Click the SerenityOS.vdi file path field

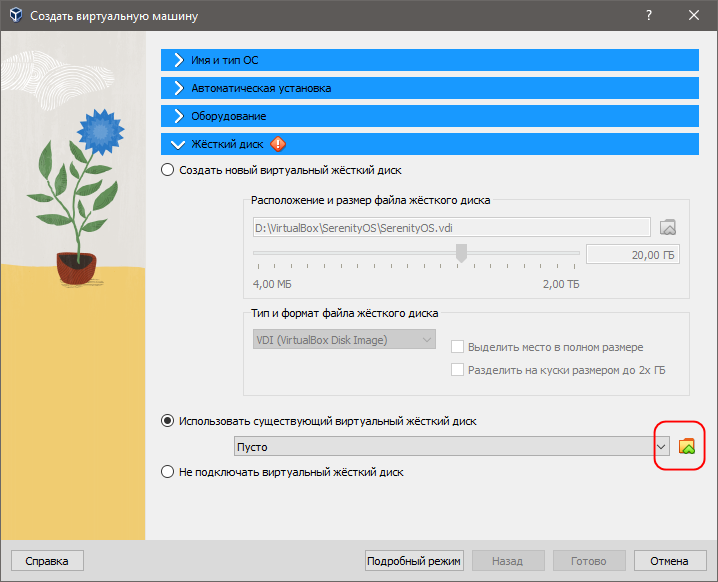click(x=451, y=227)
